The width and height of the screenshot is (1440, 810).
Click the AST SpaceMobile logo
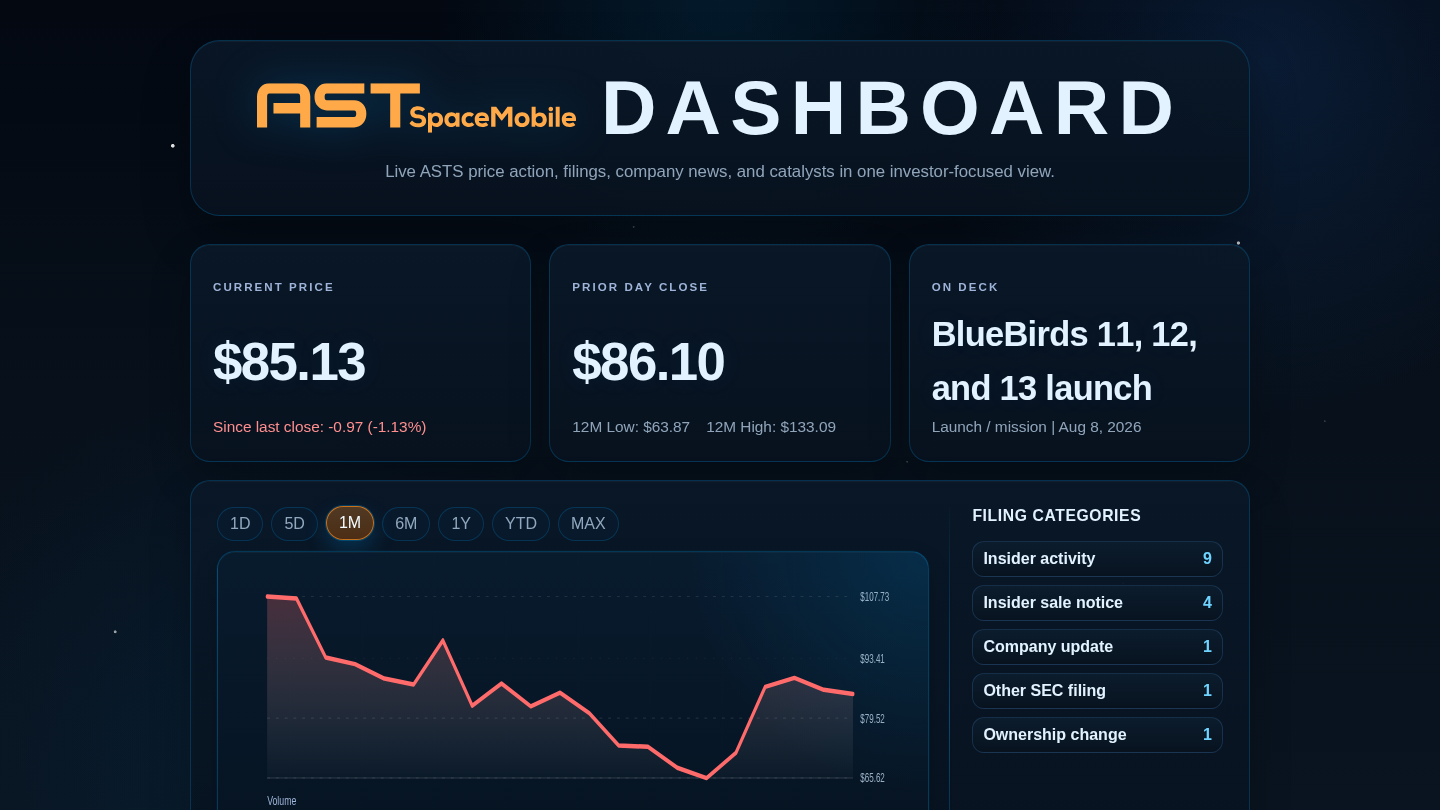[416, 107]
